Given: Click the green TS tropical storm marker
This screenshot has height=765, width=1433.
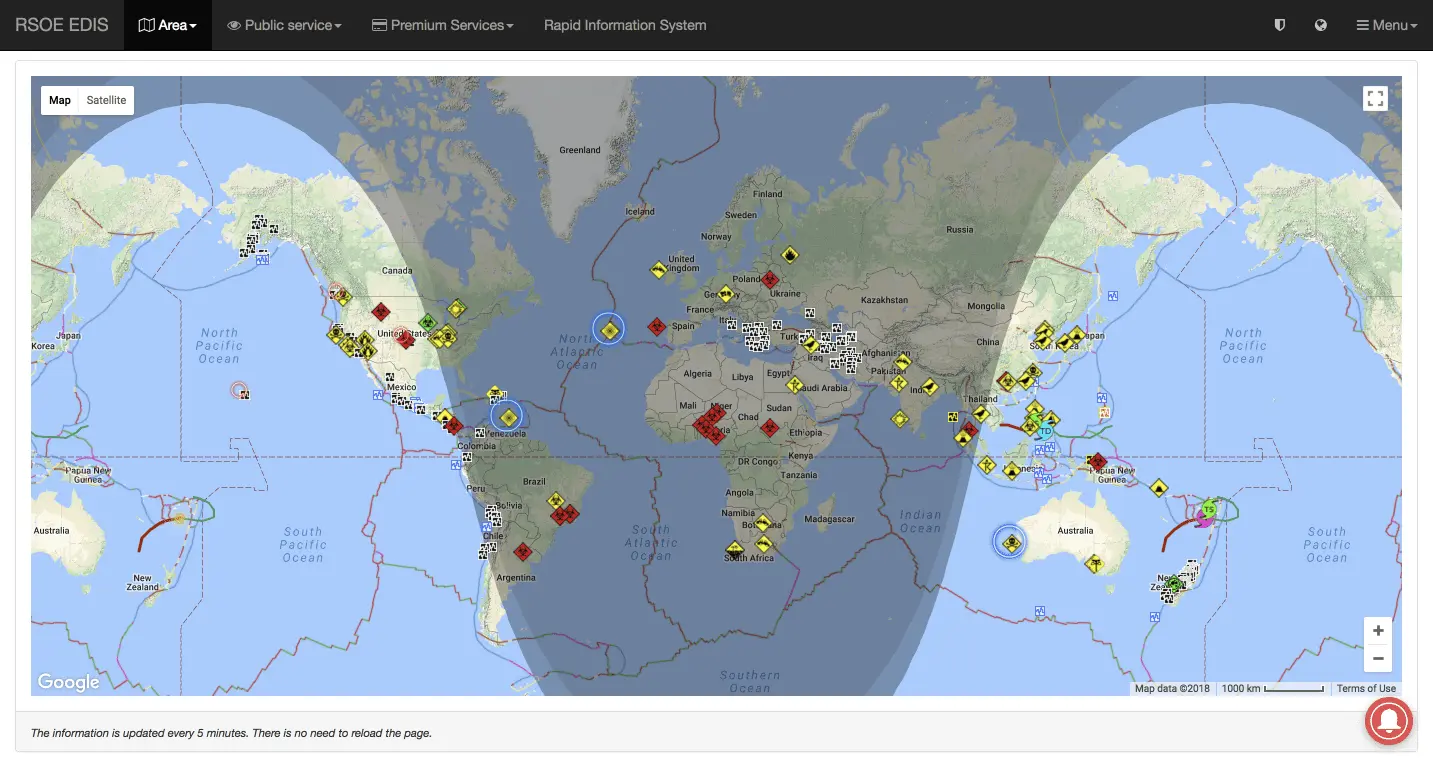Looking at the screenshot, I should point(1209,509).
